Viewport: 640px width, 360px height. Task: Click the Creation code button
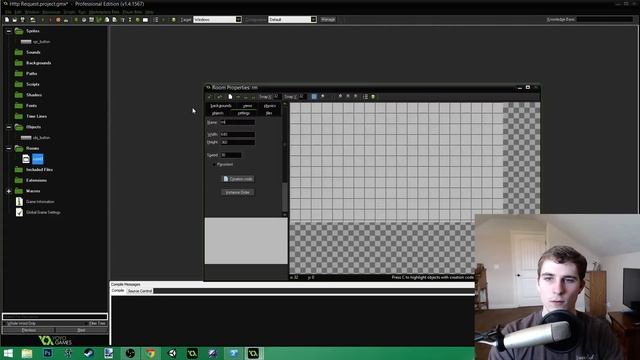[x=238, y=179]
